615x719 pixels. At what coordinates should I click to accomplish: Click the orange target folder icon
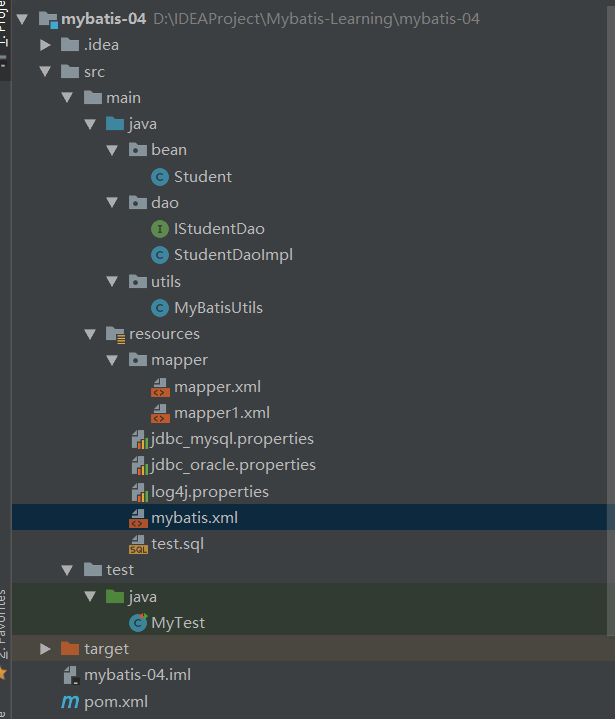click(x=70, y=649)
